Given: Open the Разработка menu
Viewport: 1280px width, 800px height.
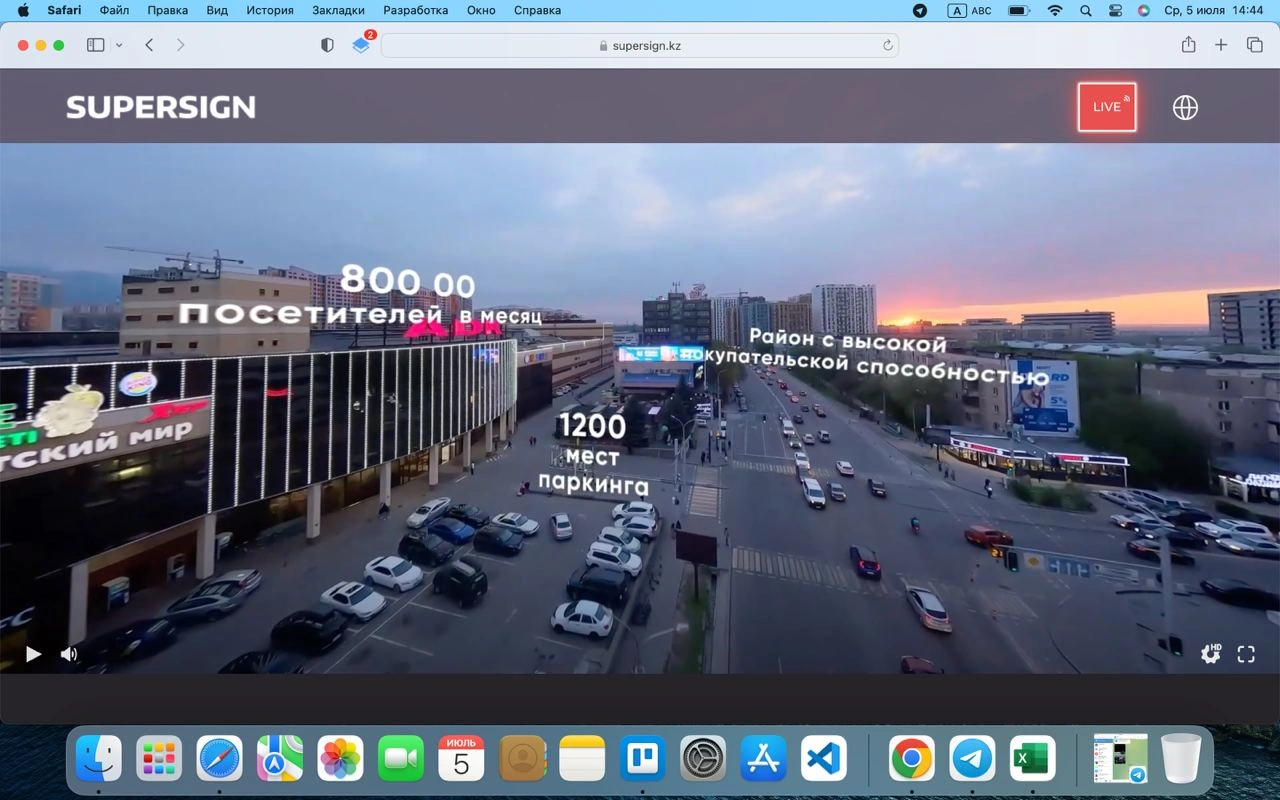Looking at the screenshot, I should 415,10.
